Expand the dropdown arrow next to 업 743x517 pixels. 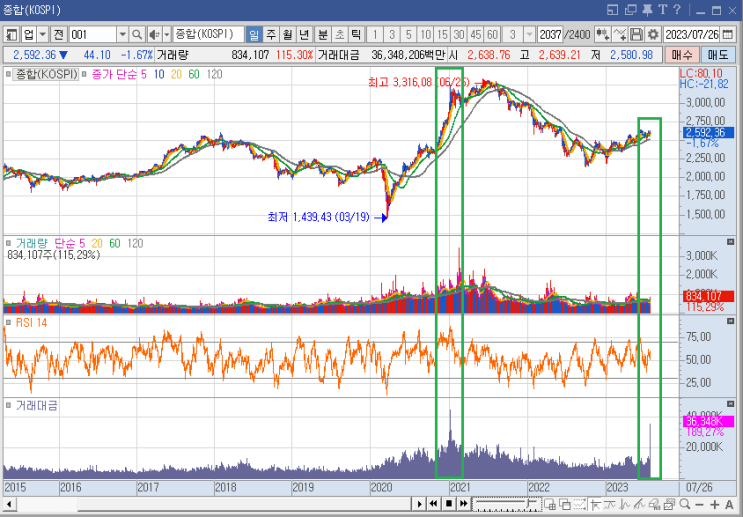click(43, 35)
